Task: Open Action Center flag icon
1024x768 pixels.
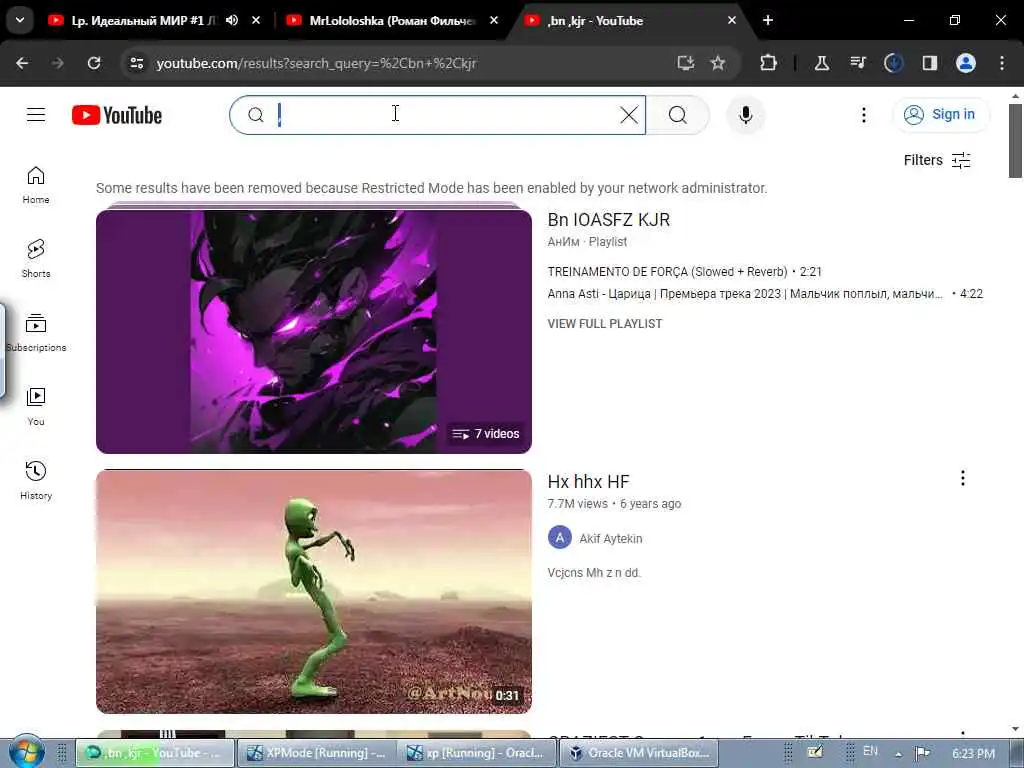Action: click(x=923, y=753)
